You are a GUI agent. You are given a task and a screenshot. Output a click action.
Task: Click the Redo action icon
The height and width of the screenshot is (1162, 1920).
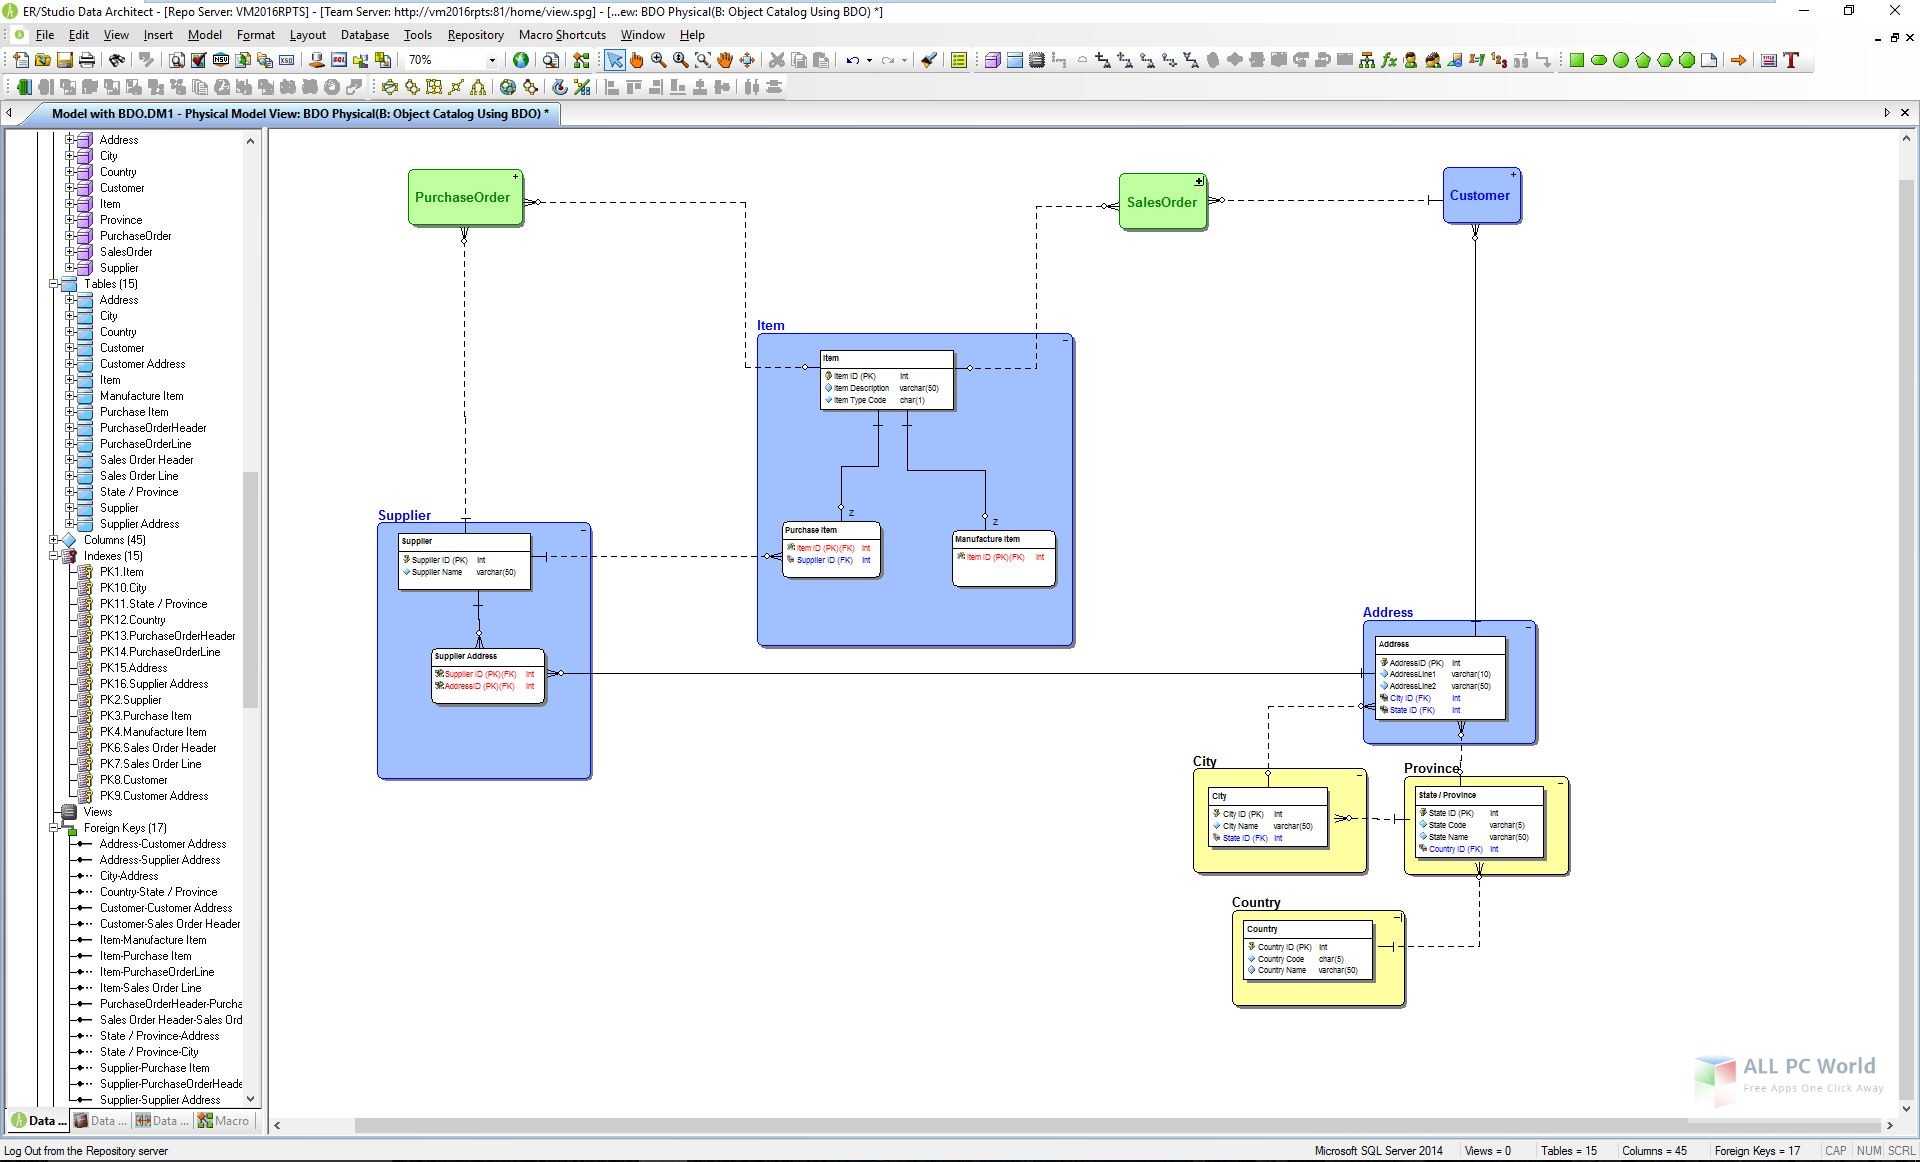click(887, 60)
